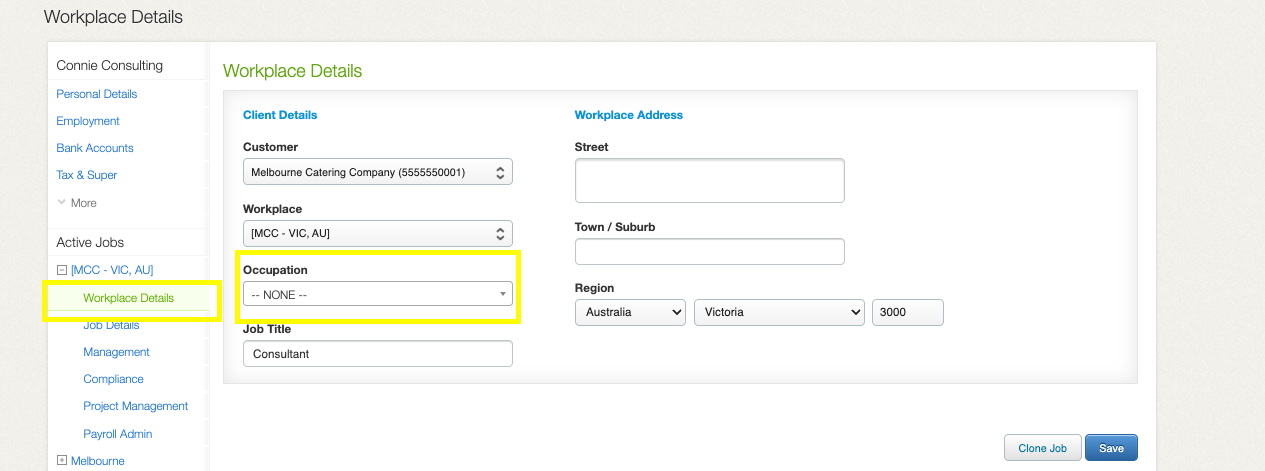Expand the More chevron in sidebar
1265x471 pixels.
click(x=61, y=202)
